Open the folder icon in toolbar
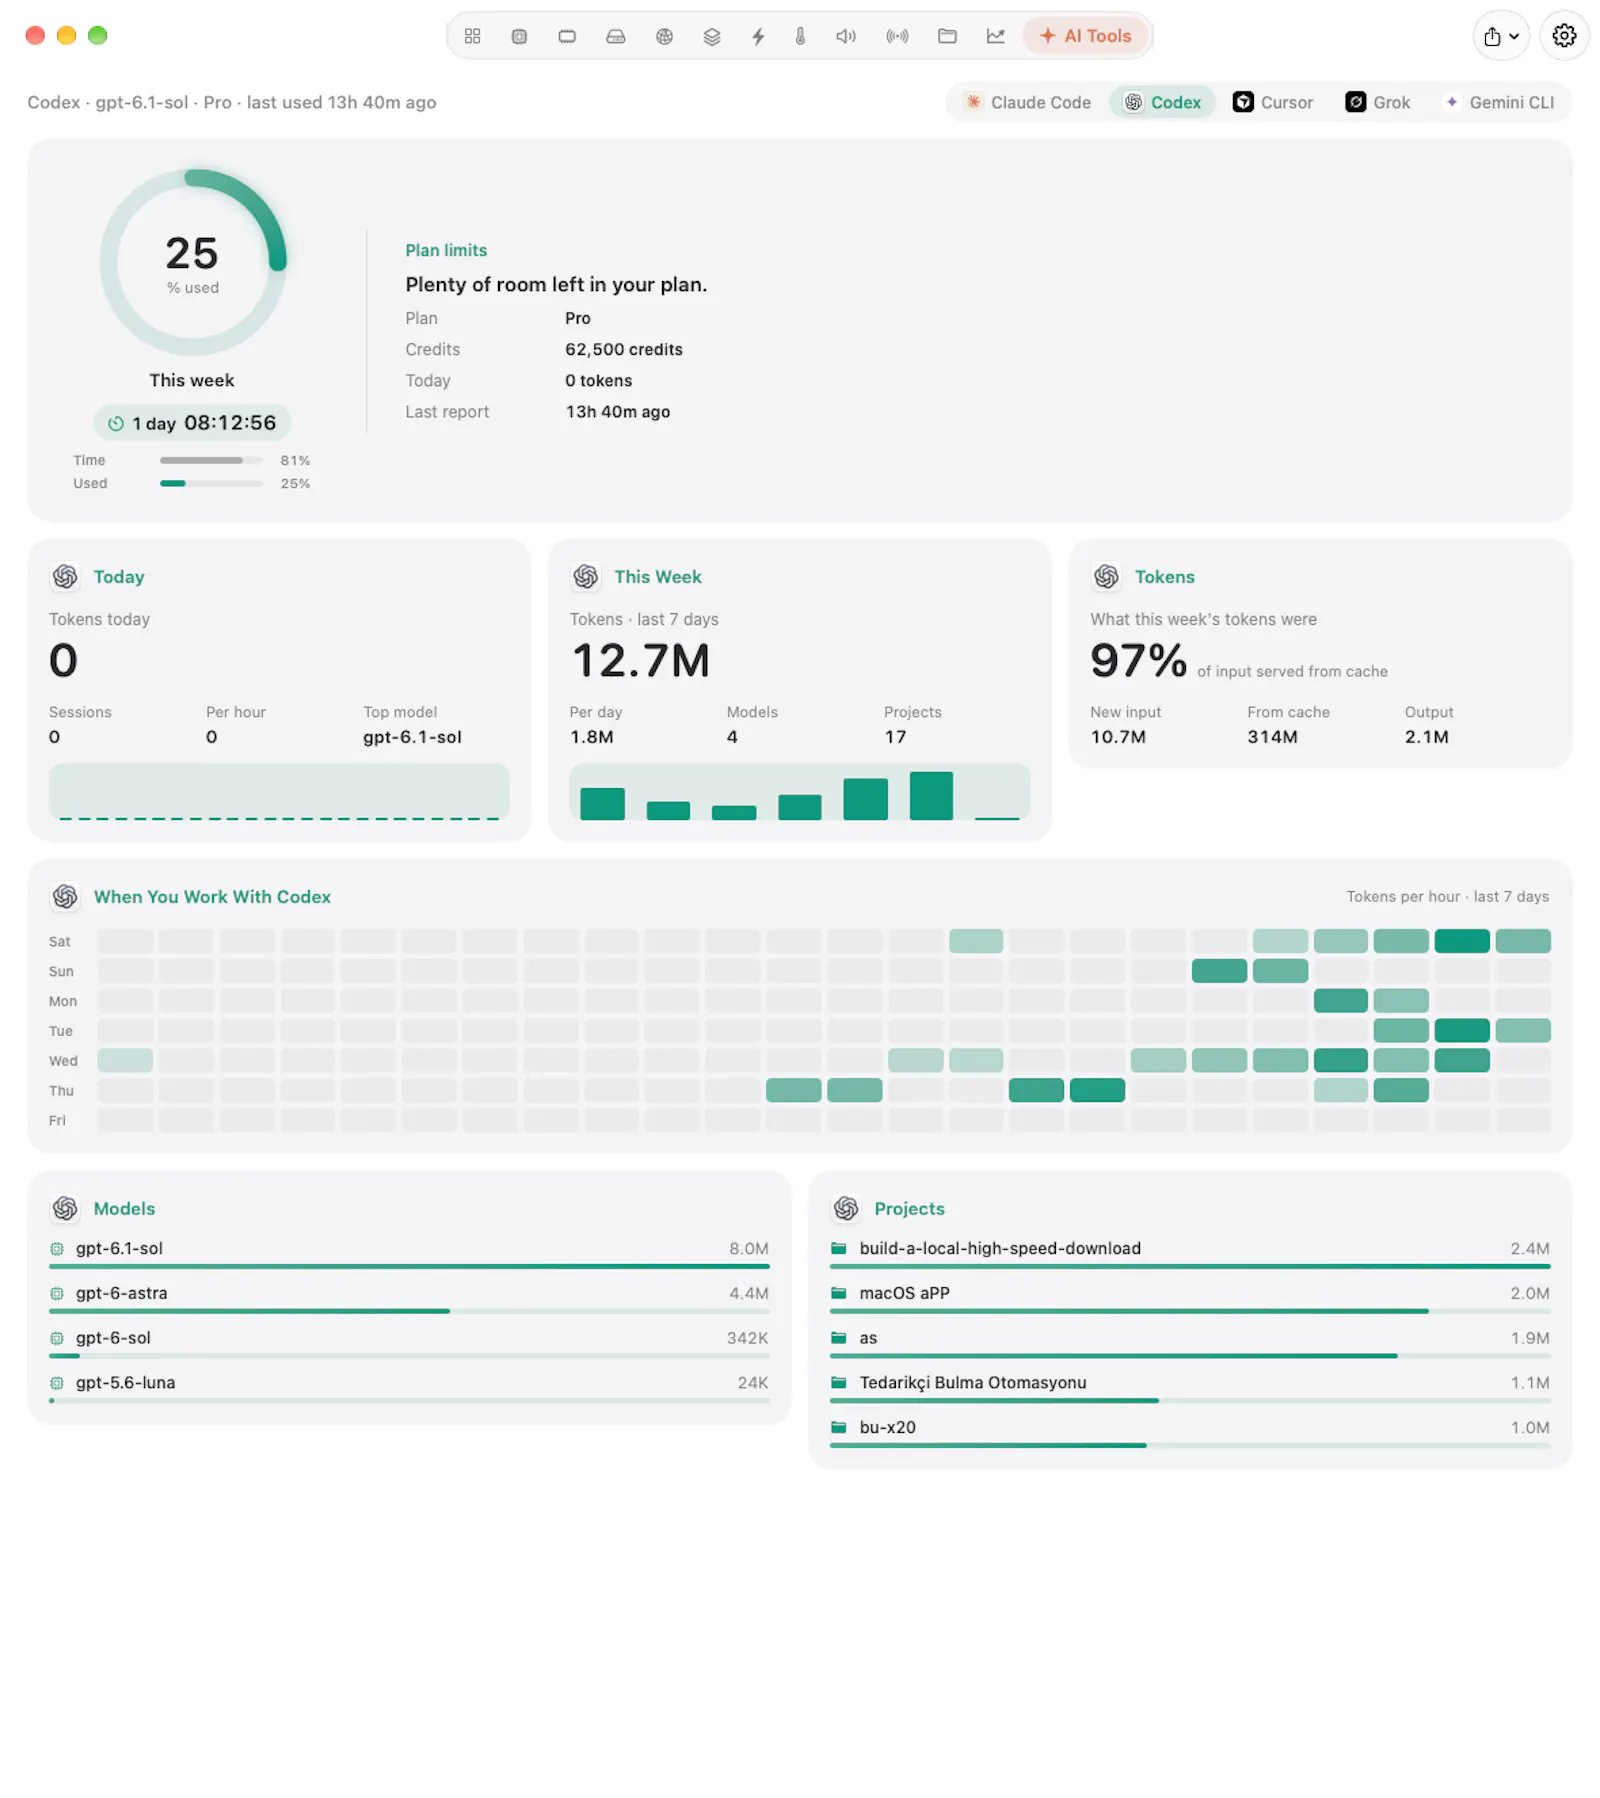 pyautogui.click(x=947, y=36)
